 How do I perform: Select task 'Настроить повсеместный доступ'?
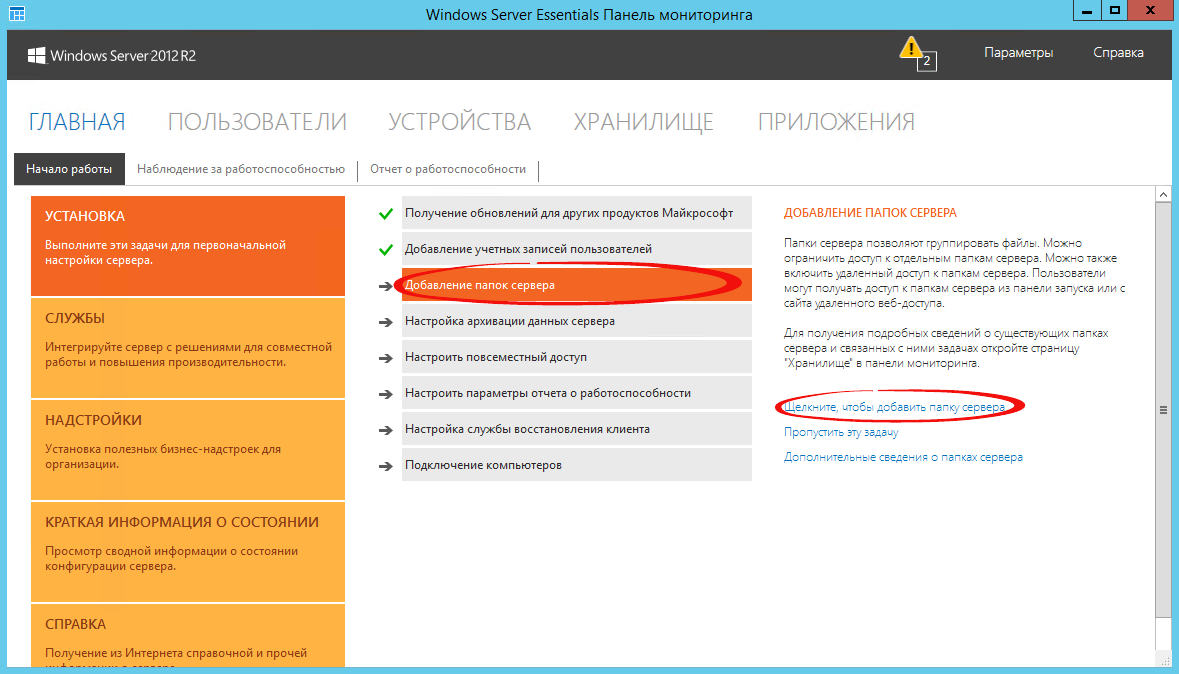pyautogui.click(x=577, y=357)
